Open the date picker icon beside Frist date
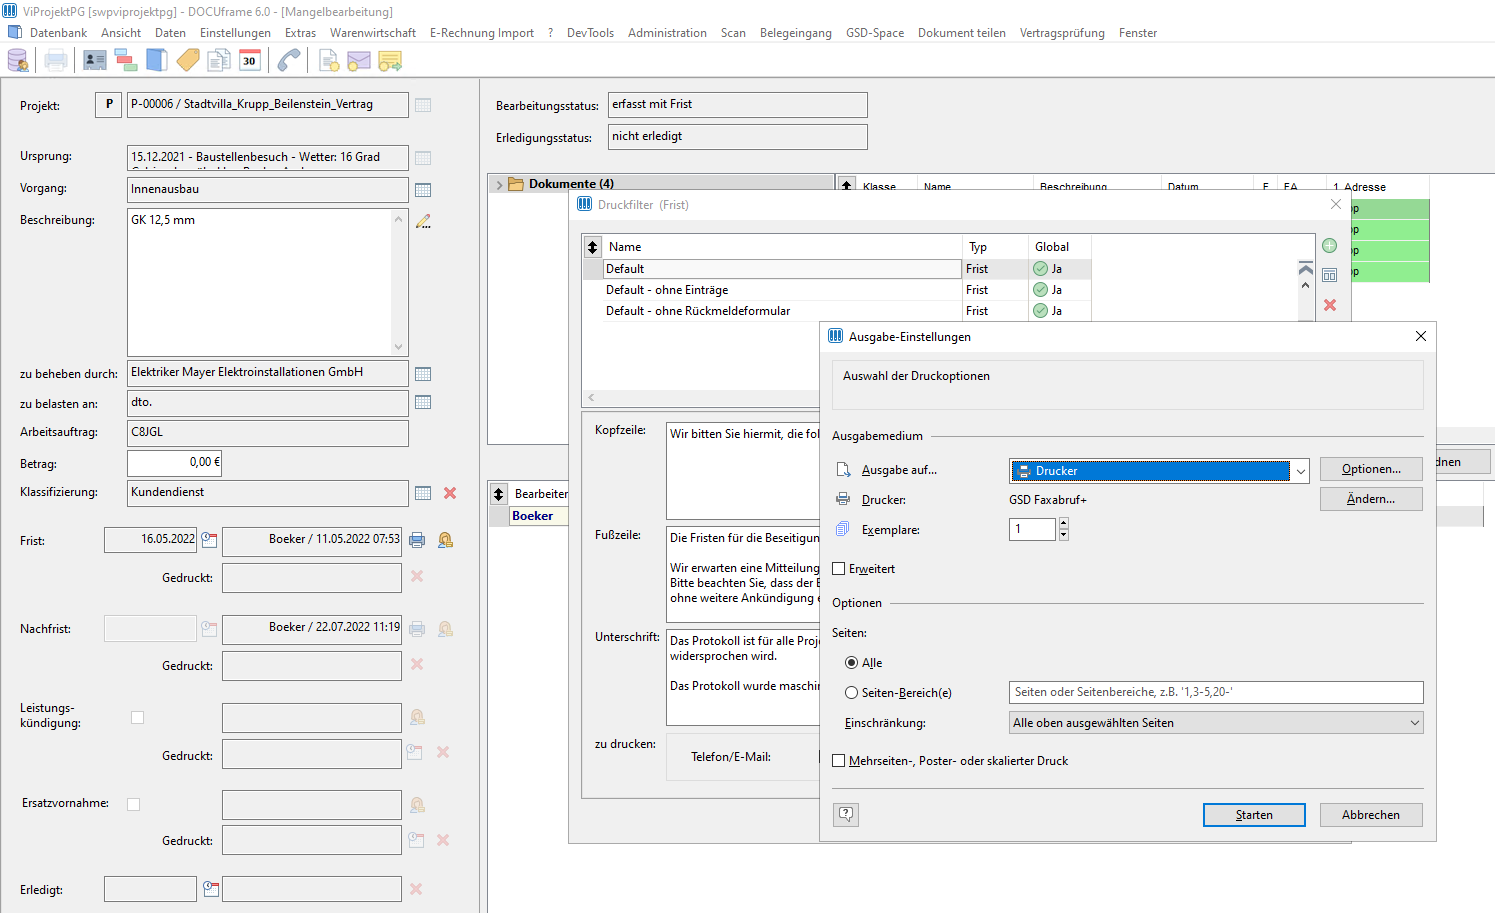This screenshot has height=913, width=1495. click(209, 540)
